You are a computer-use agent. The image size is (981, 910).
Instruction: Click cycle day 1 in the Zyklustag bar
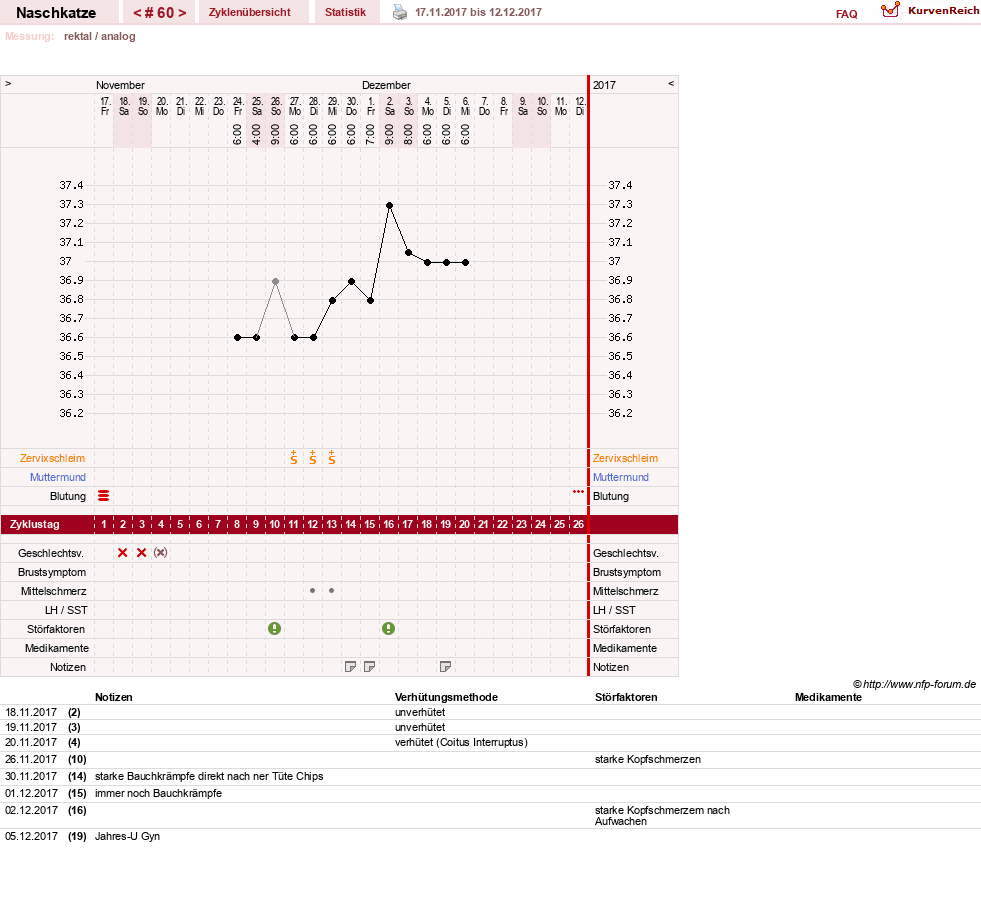coord(104,525)
